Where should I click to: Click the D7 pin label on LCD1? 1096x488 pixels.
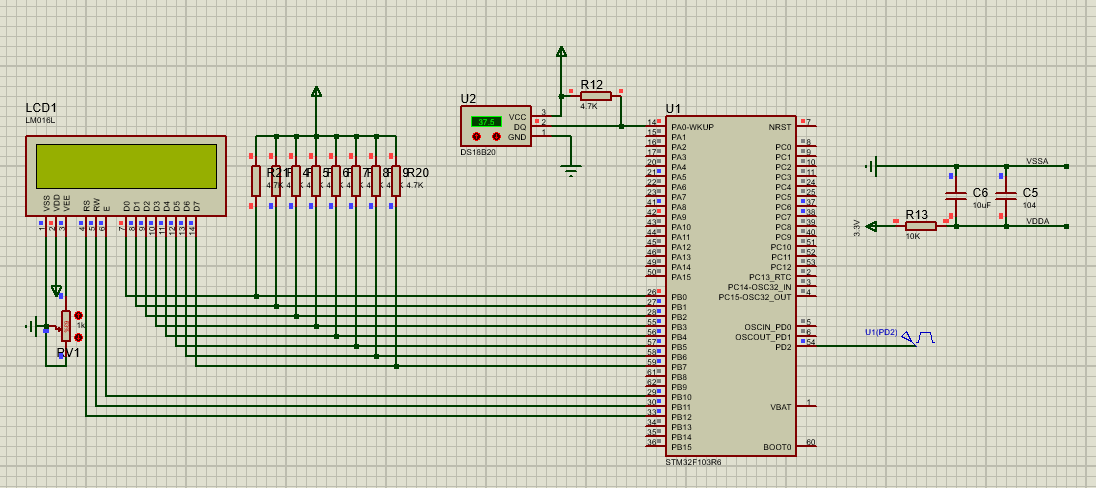(196, 206)
